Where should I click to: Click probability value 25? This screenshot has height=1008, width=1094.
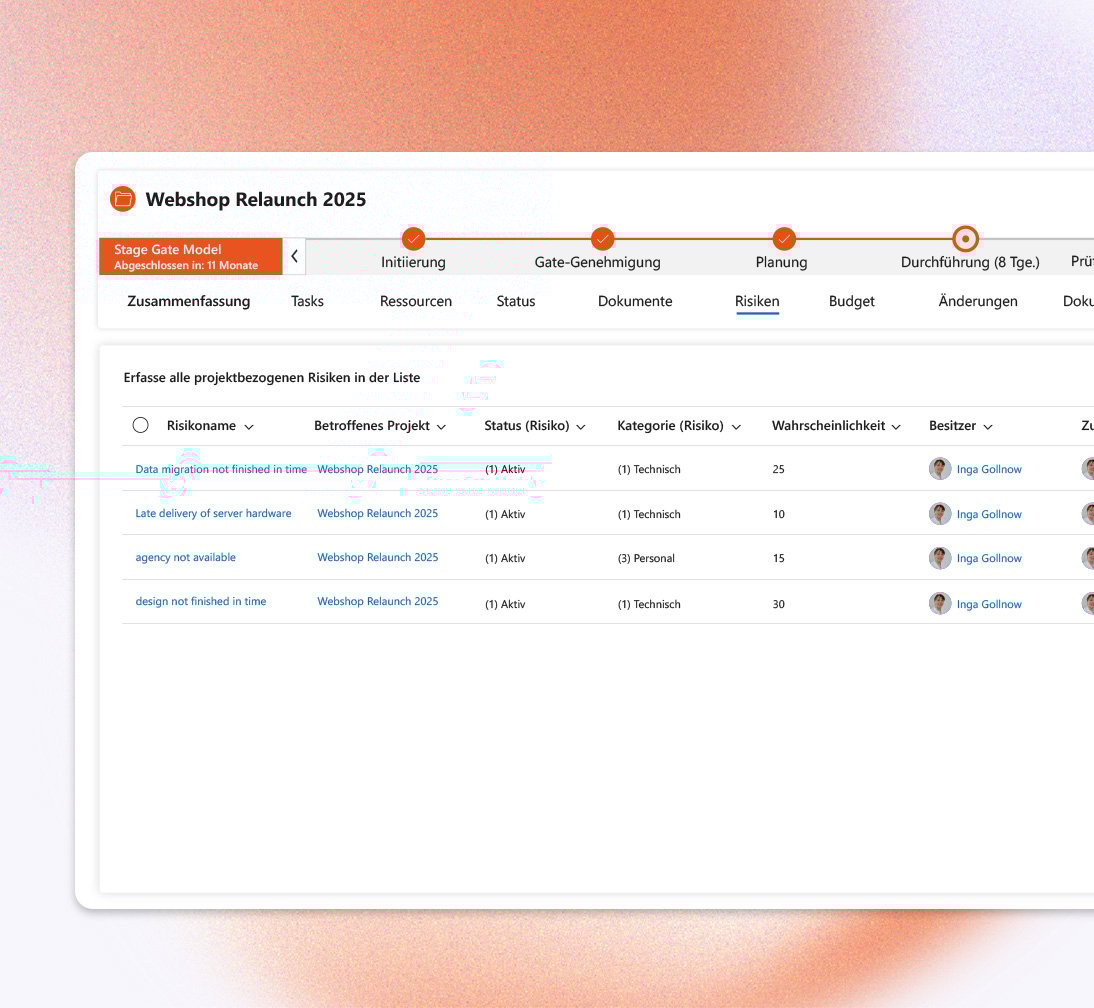[x=779, y=469]
